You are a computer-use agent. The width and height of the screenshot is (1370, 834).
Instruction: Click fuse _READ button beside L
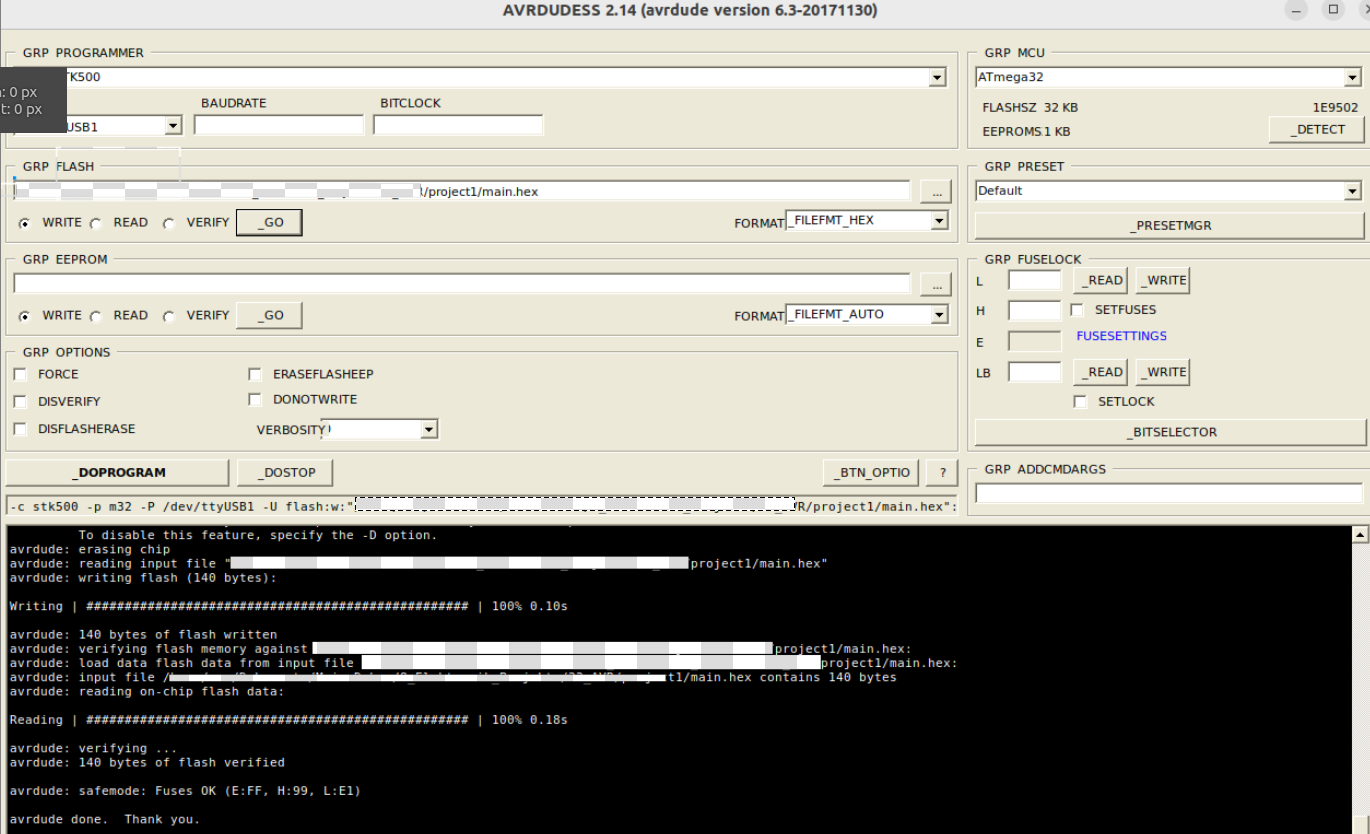1101,281
